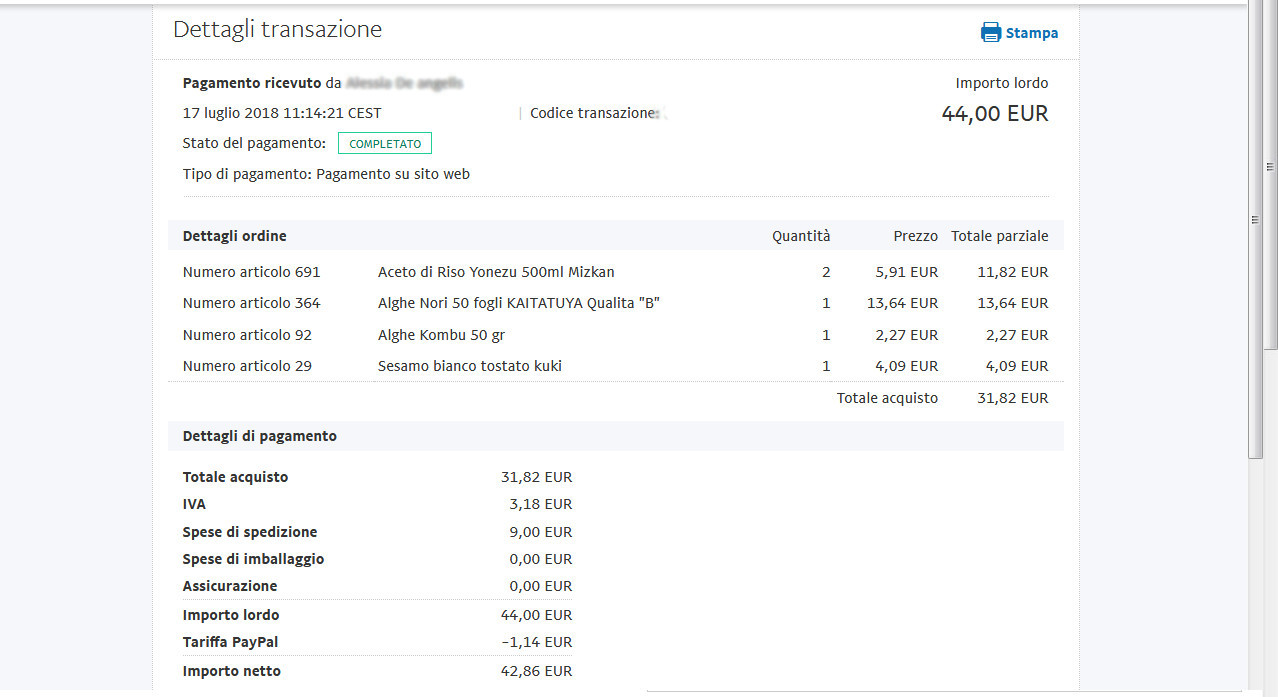
Task: Click the Importo netto label
Action: (231, 671)
